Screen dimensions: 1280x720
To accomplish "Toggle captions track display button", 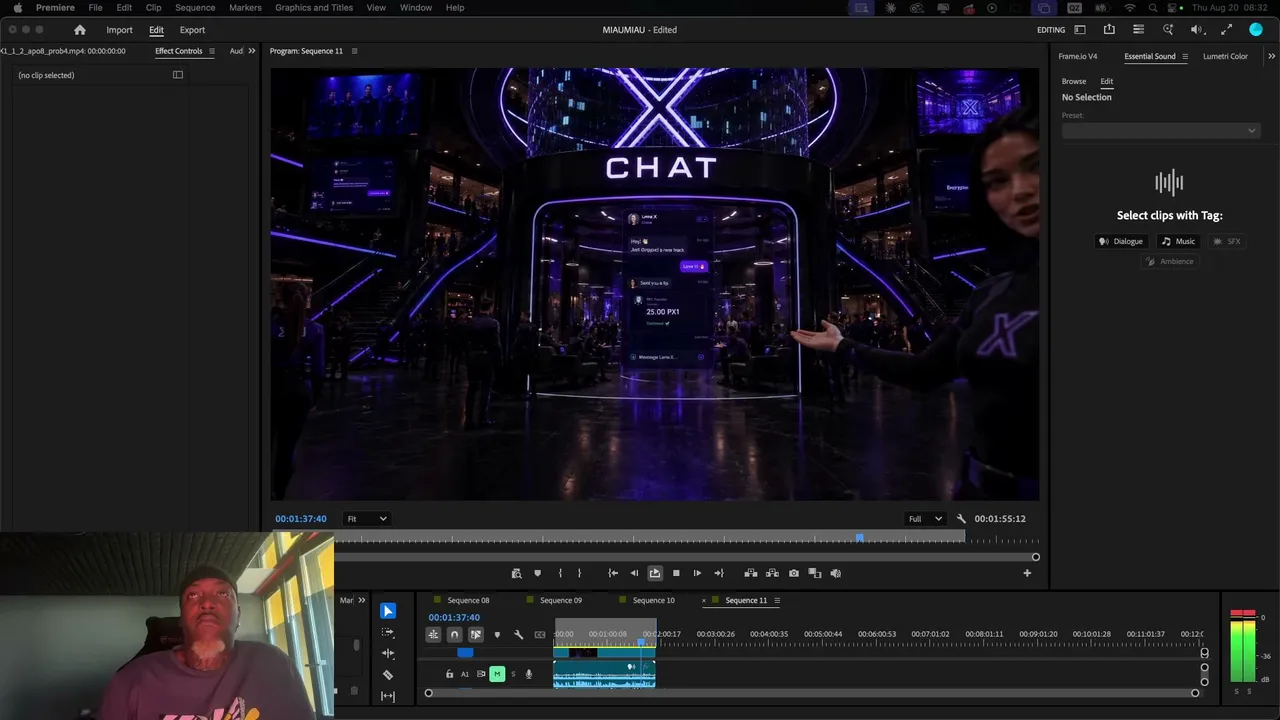I will point(540,635).
